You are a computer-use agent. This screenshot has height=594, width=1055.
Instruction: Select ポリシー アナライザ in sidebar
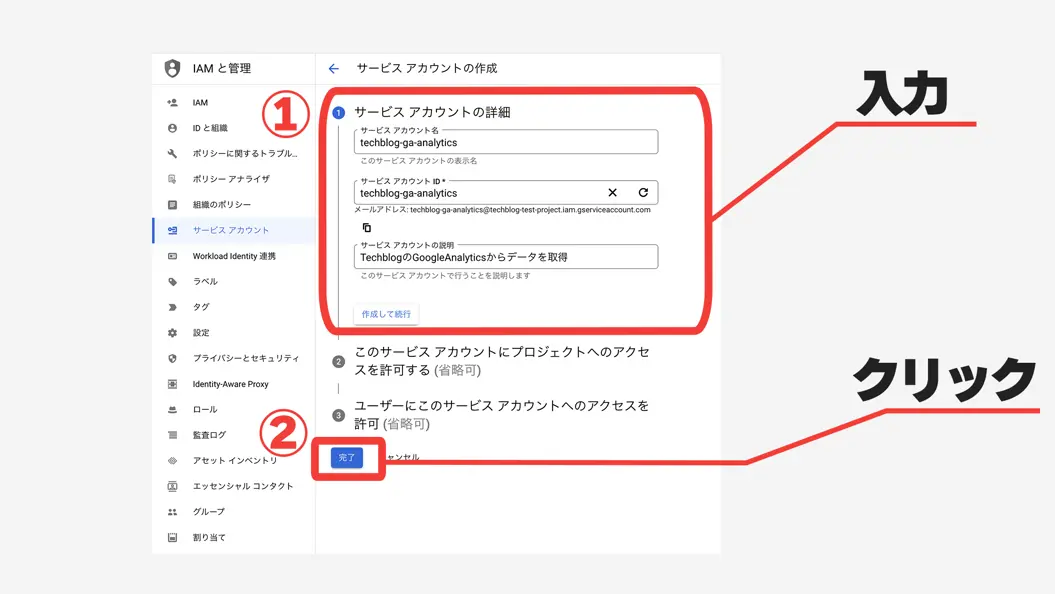(x=233, y=179)
